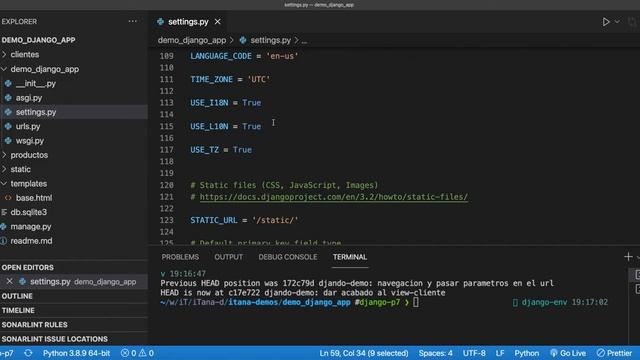Collapse the demo_django_app folder
The image size is (640, 360).
pyautogui.click(x=44, y=69)
